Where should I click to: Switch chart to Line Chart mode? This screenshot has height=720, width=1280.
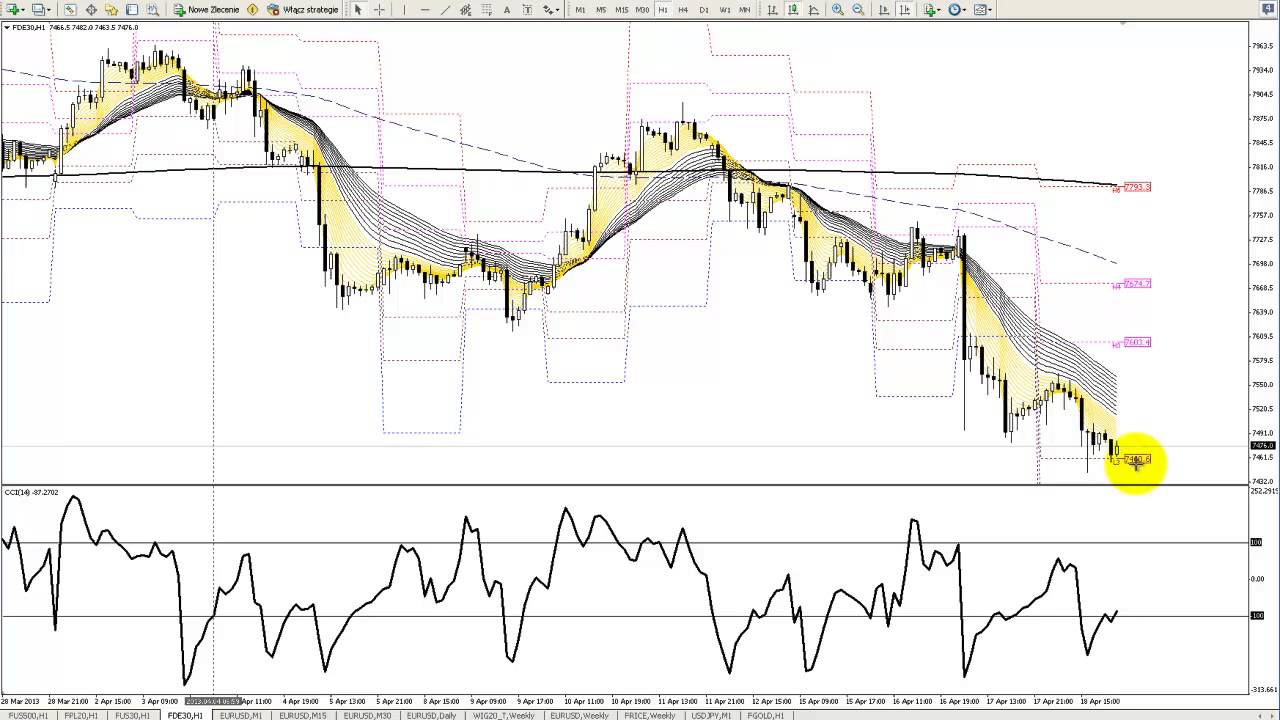tap(814, 9)
